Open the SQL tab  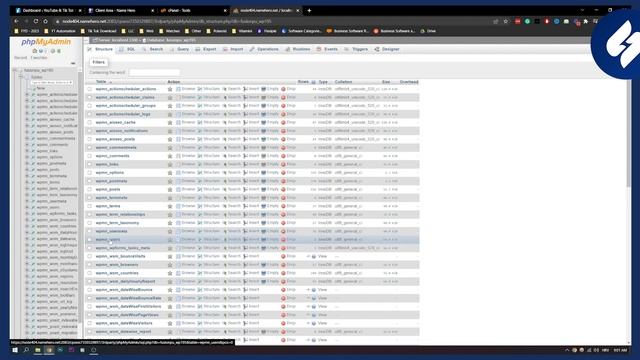pos(127,49)
